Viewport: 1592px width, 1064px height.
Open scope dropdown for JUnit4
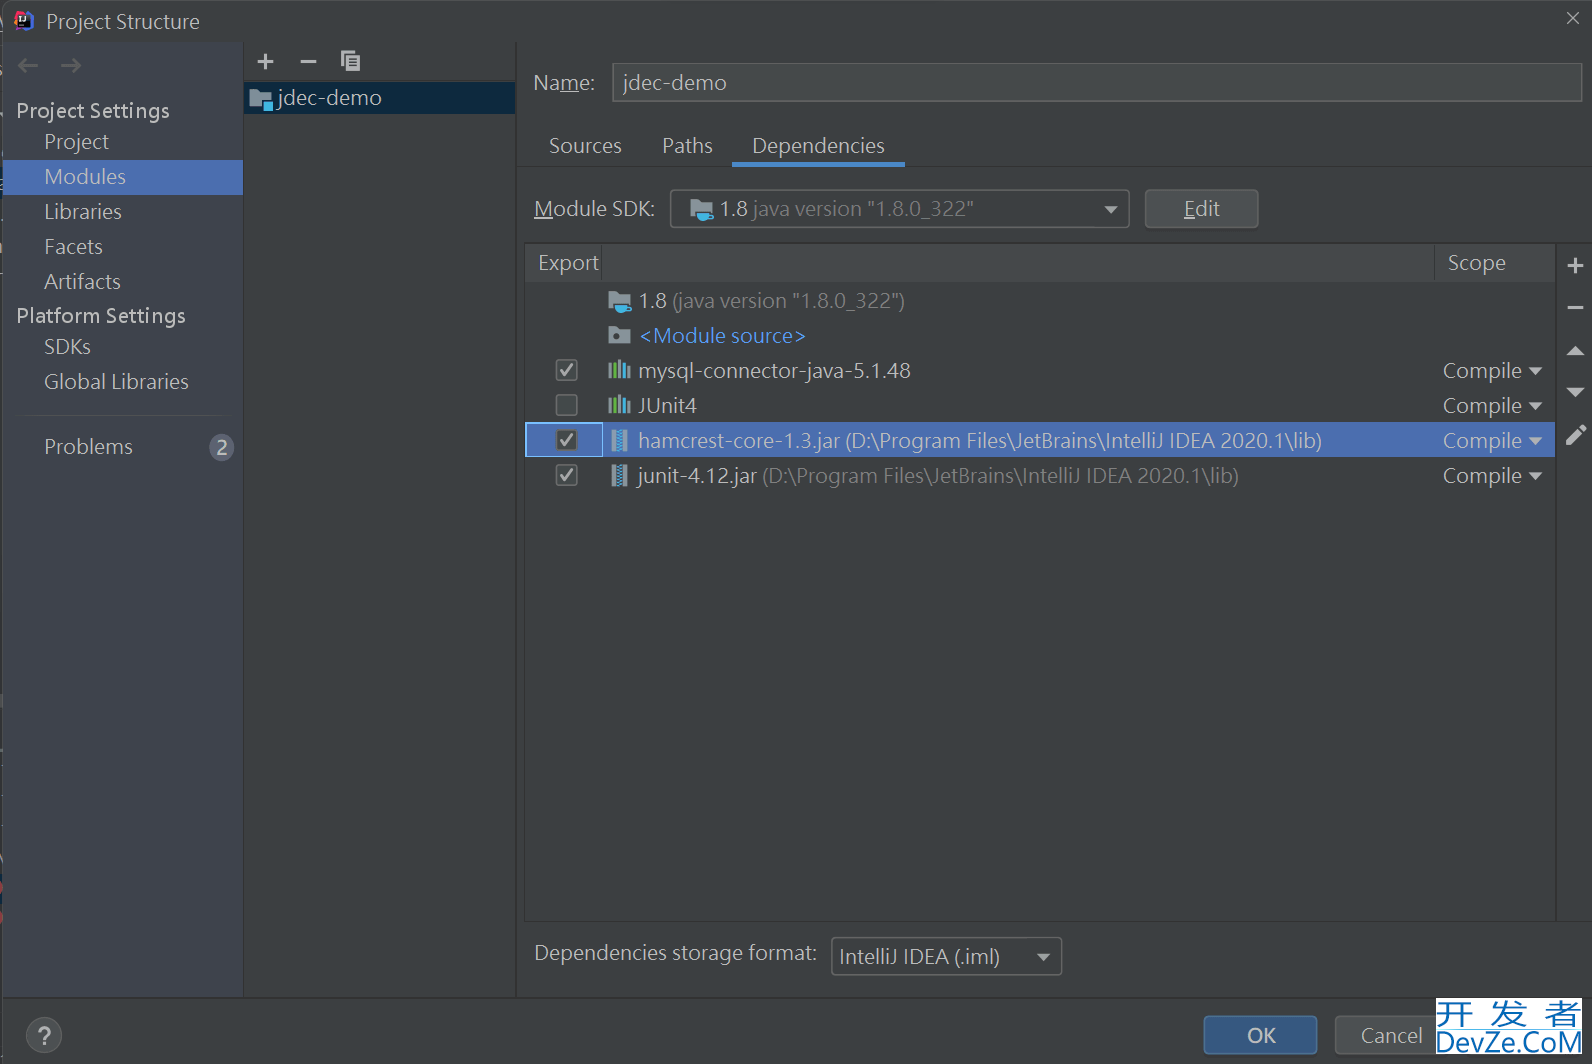point(1492,406)
